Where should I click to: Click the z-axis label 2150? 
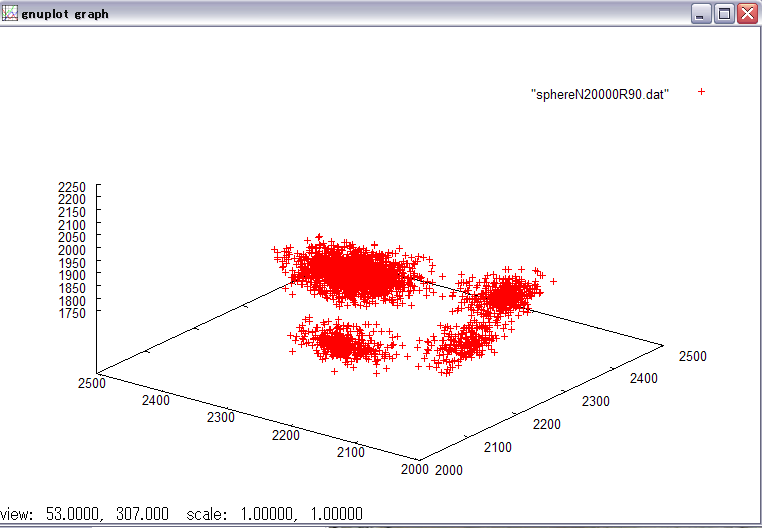tap(71, 212)
